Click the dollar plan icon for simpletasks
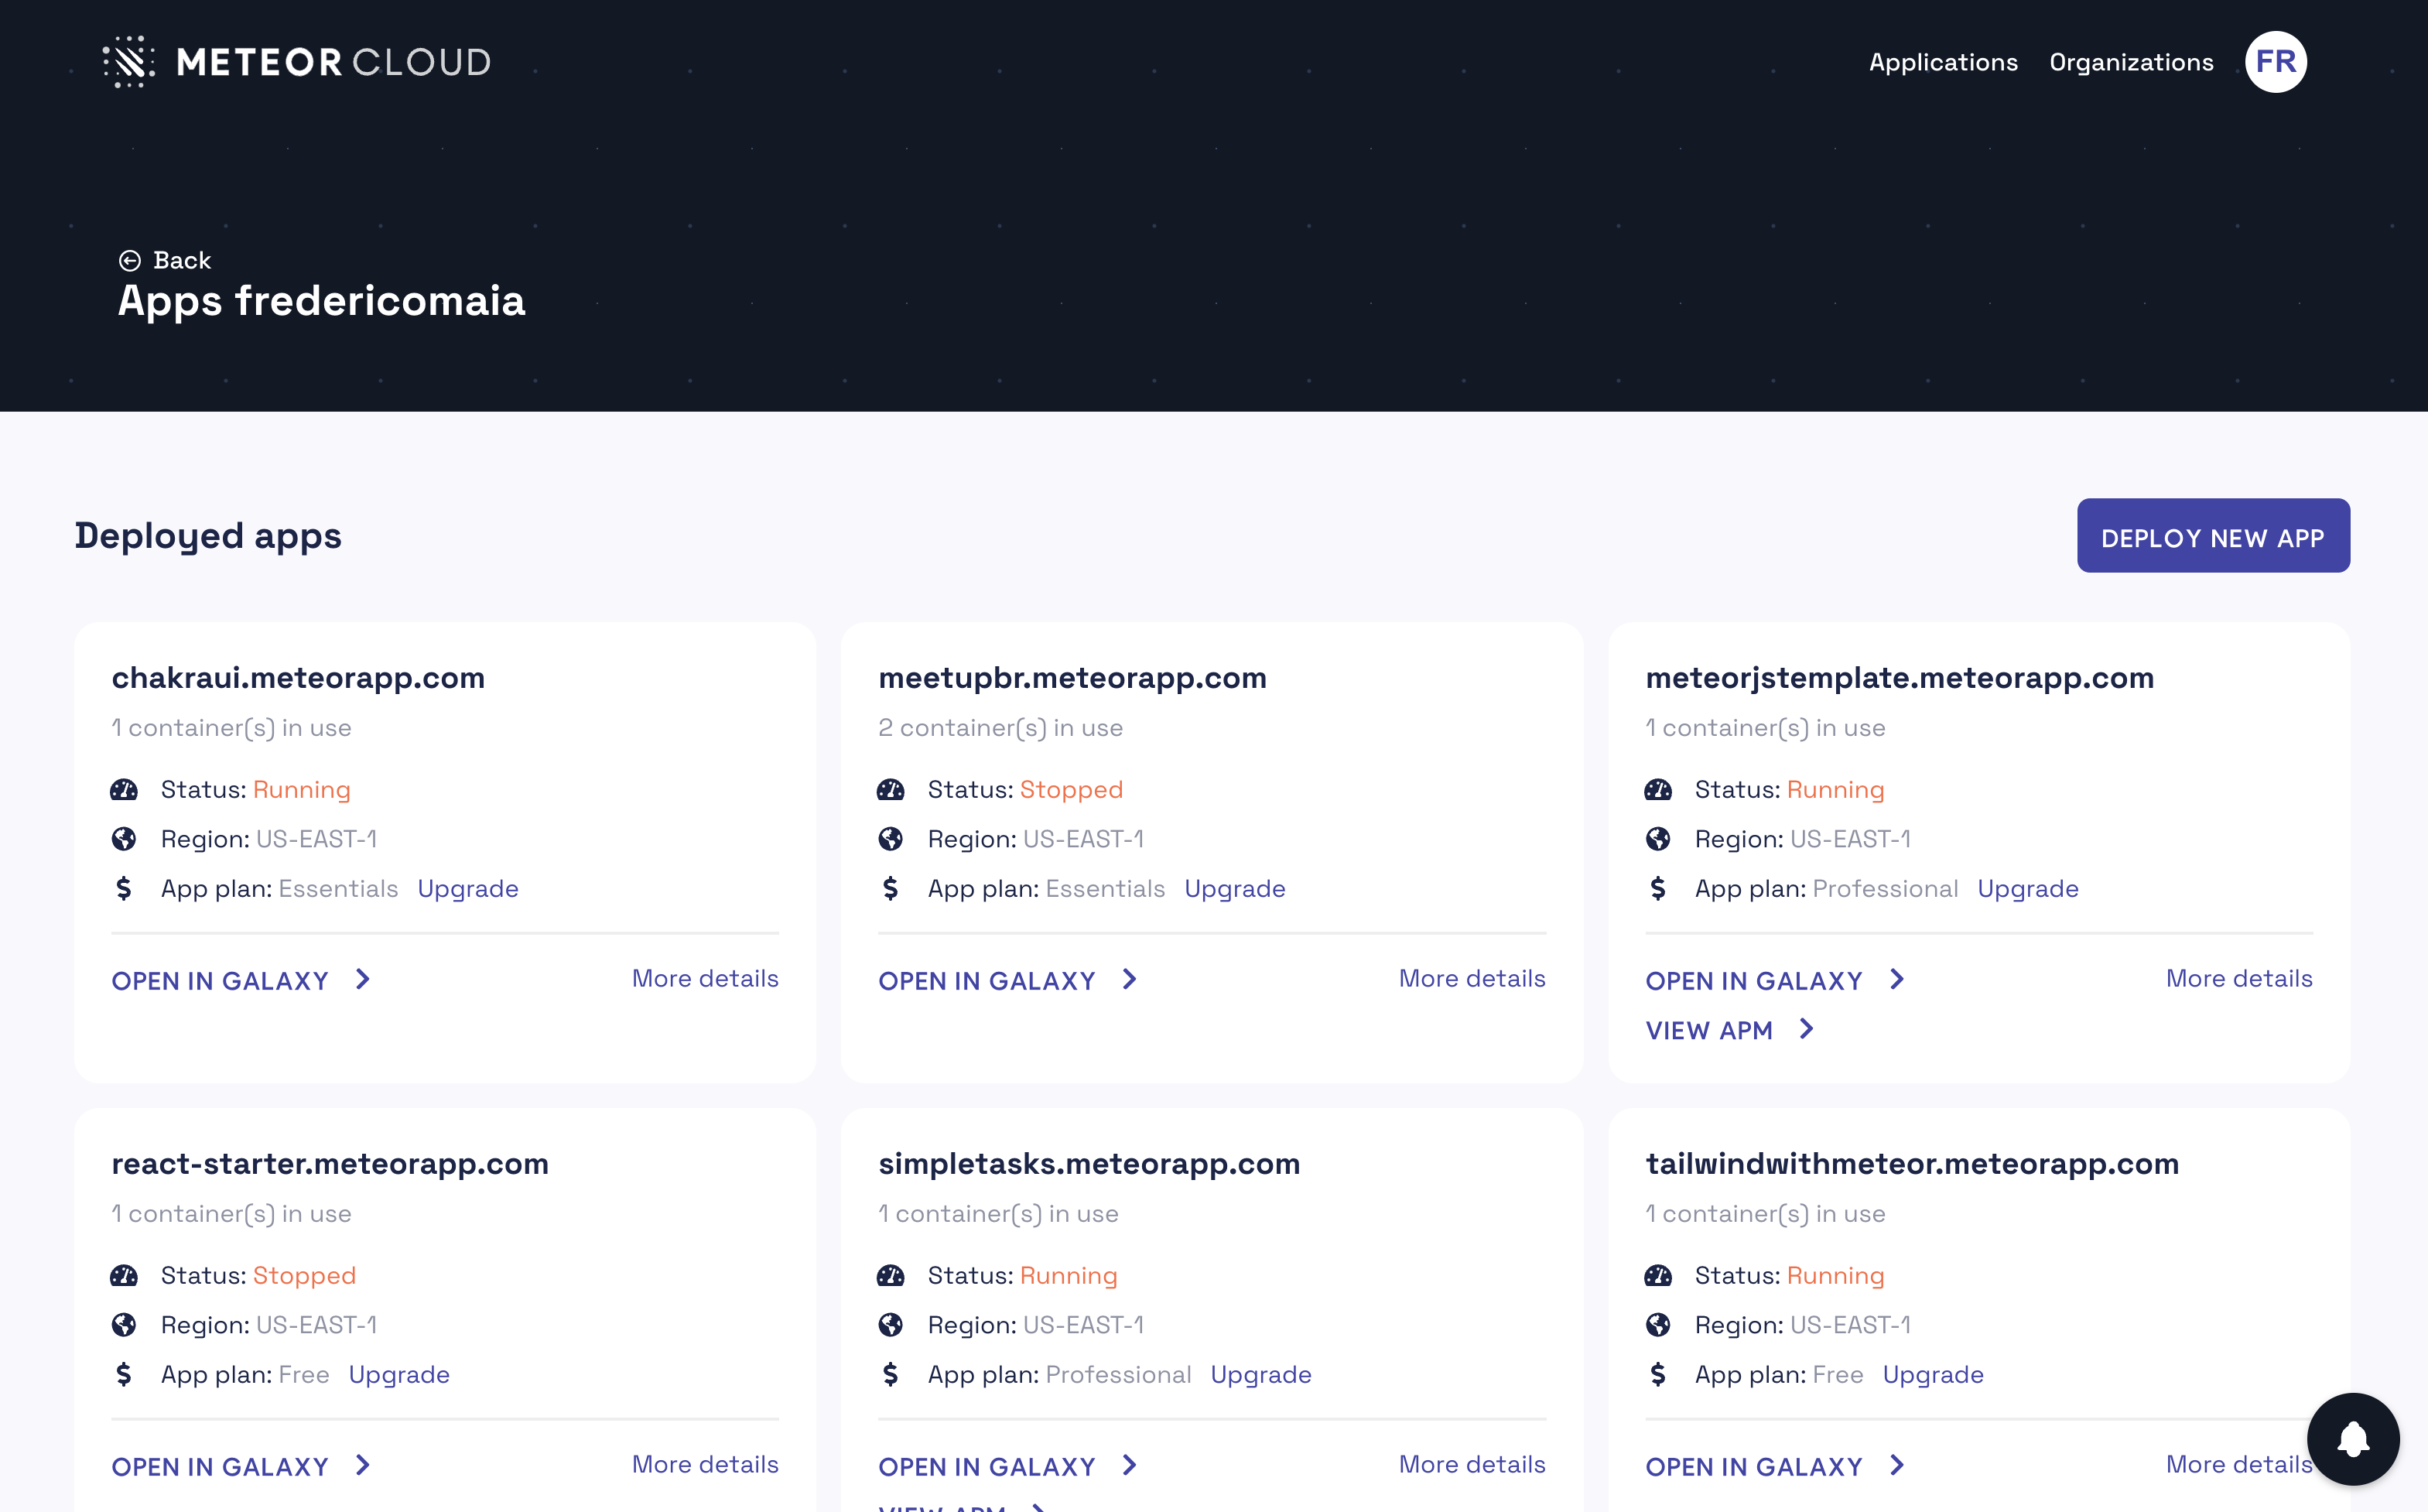2428x1512 pixels. pyautogui.click(x=891, y=1374)
